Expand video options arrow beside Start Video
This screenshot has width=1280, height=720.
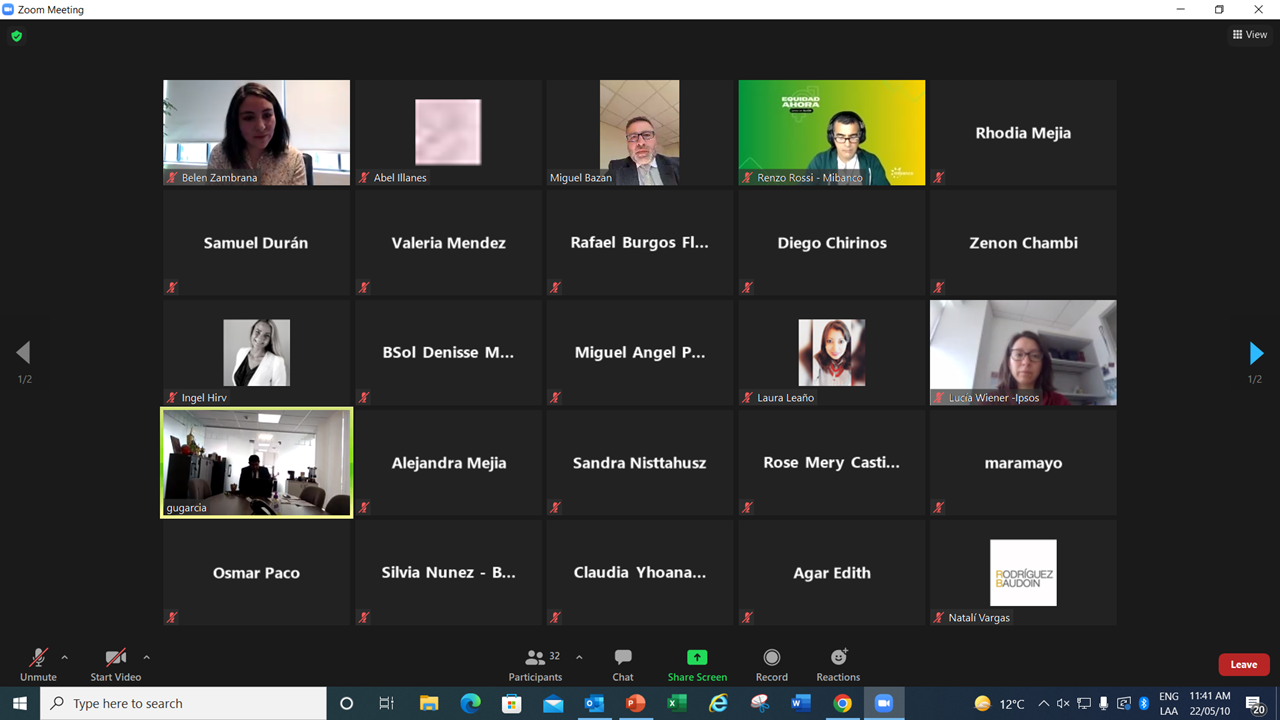pos(146,657)
